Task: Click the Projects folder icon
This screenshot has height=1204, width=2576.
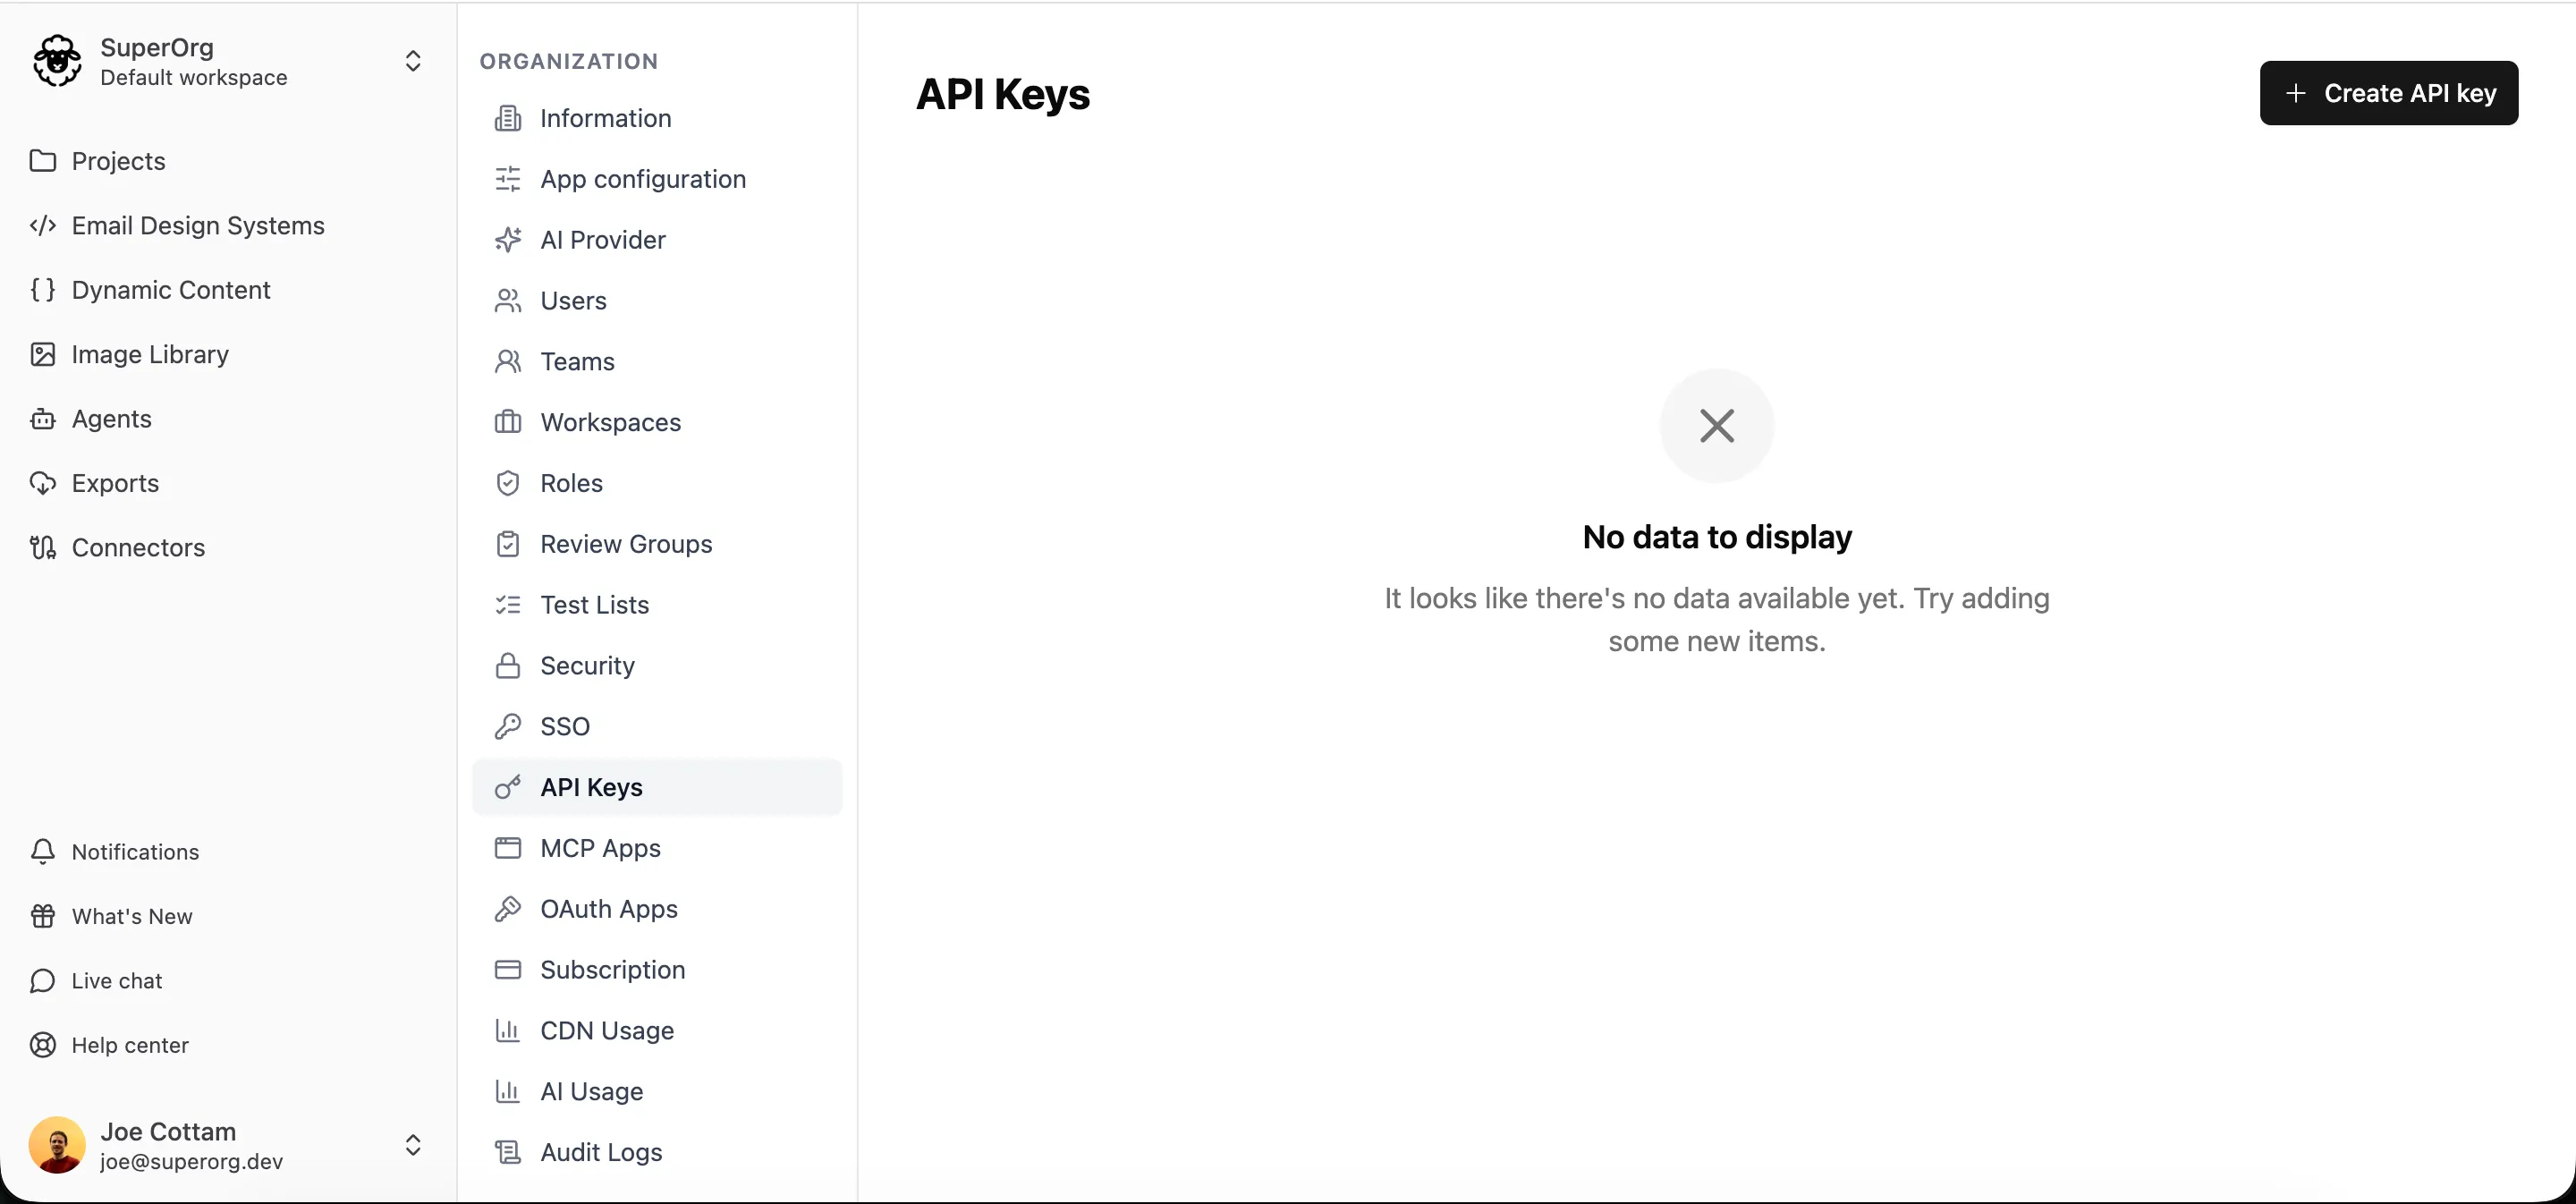Action: 43,161
